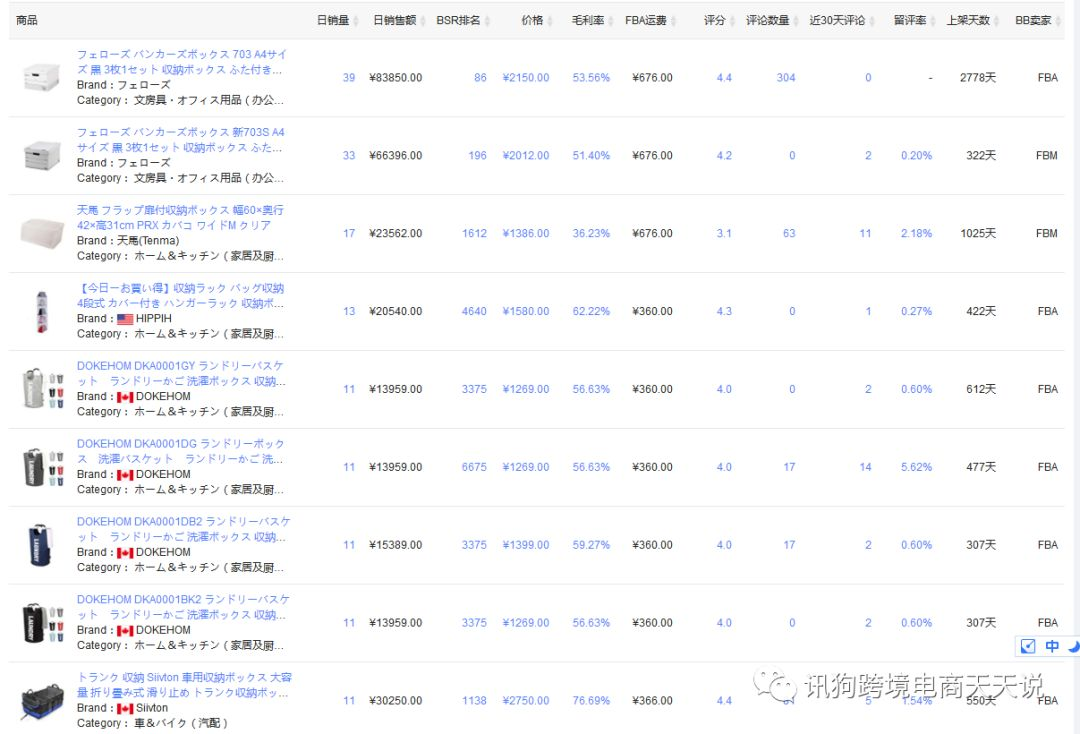Select the FBA fee ¥366.00 cell
The image size is (1080, 734).
tap(652, 700)
